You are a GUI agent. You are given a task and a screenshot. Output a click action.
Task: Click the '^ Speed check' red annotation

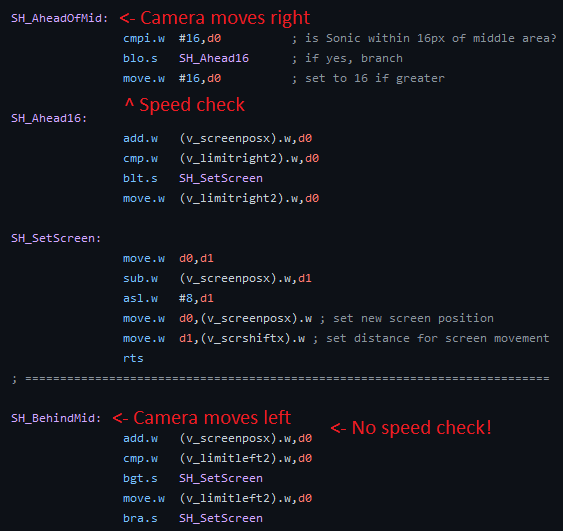185,104
